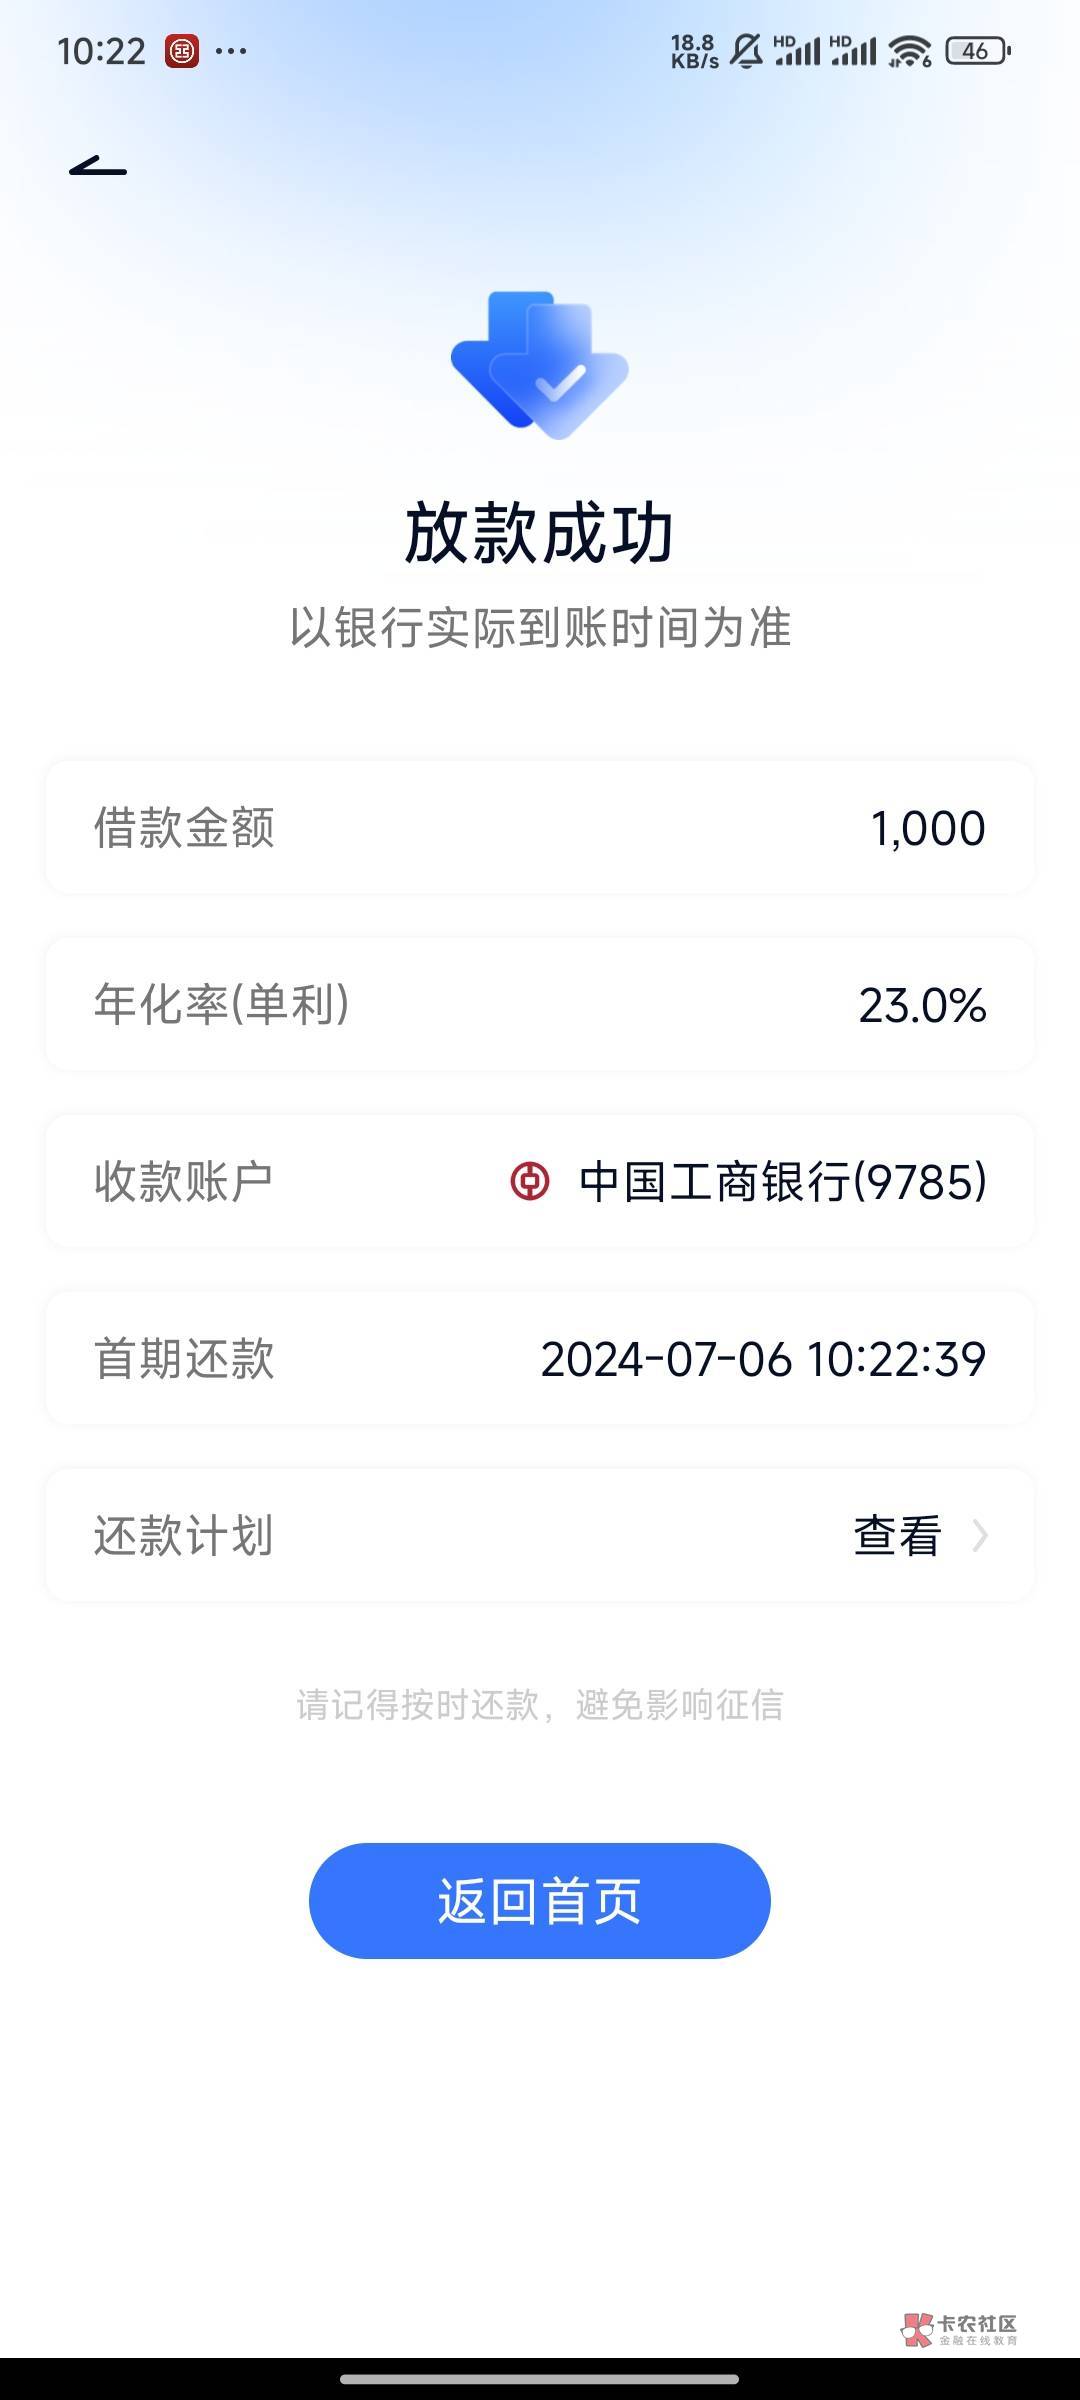Tap the red app notification icon
1080x2400 pixels.
tap(182, 51)
